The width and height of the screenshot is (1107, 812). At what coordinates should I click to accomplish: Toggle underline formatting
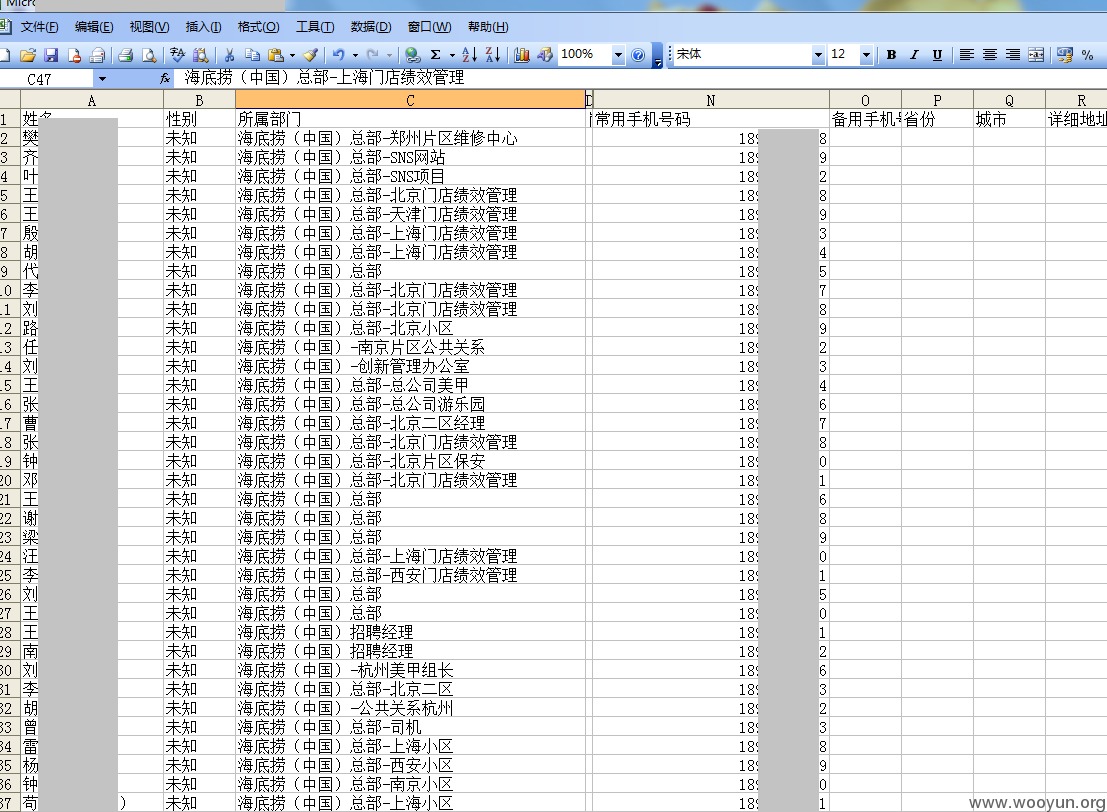(x=938, y=54)
